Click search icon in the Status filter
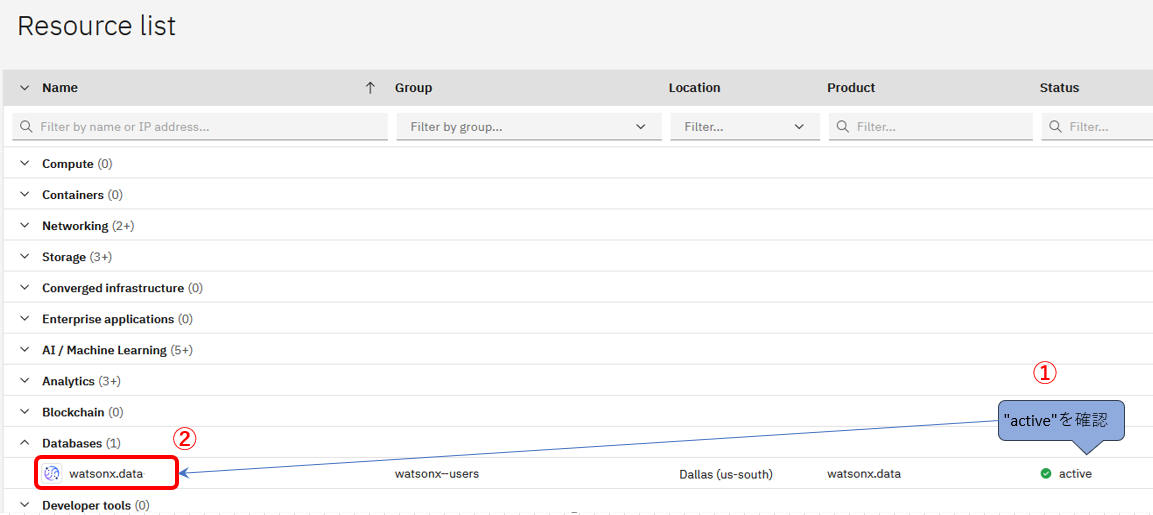The image size is (1153, 515). pyautogui.click(x=1056, y=127)
